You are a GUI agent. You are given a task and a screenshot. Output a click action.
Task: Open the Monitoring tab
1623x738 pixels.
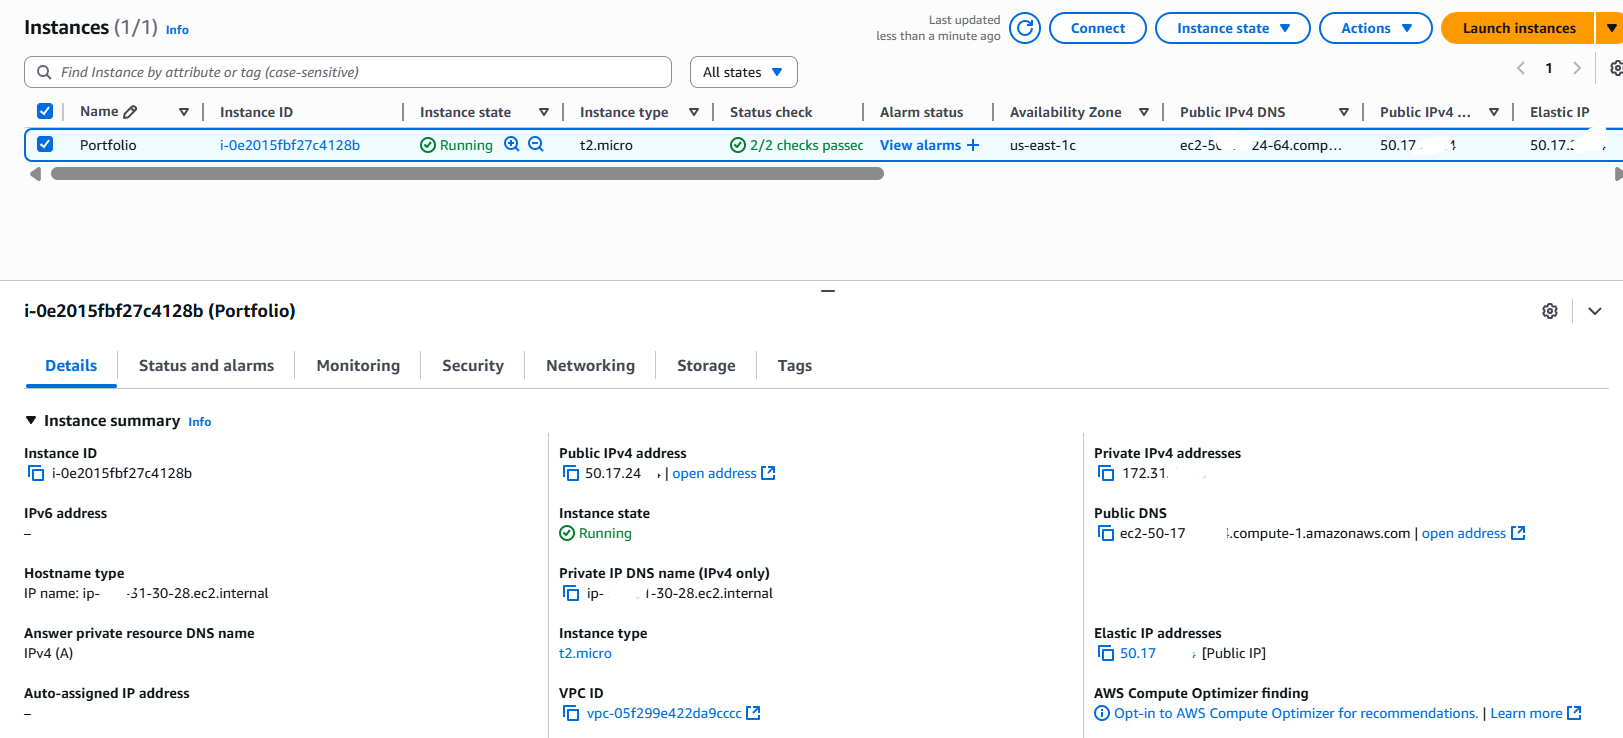(x=358, y=366)
